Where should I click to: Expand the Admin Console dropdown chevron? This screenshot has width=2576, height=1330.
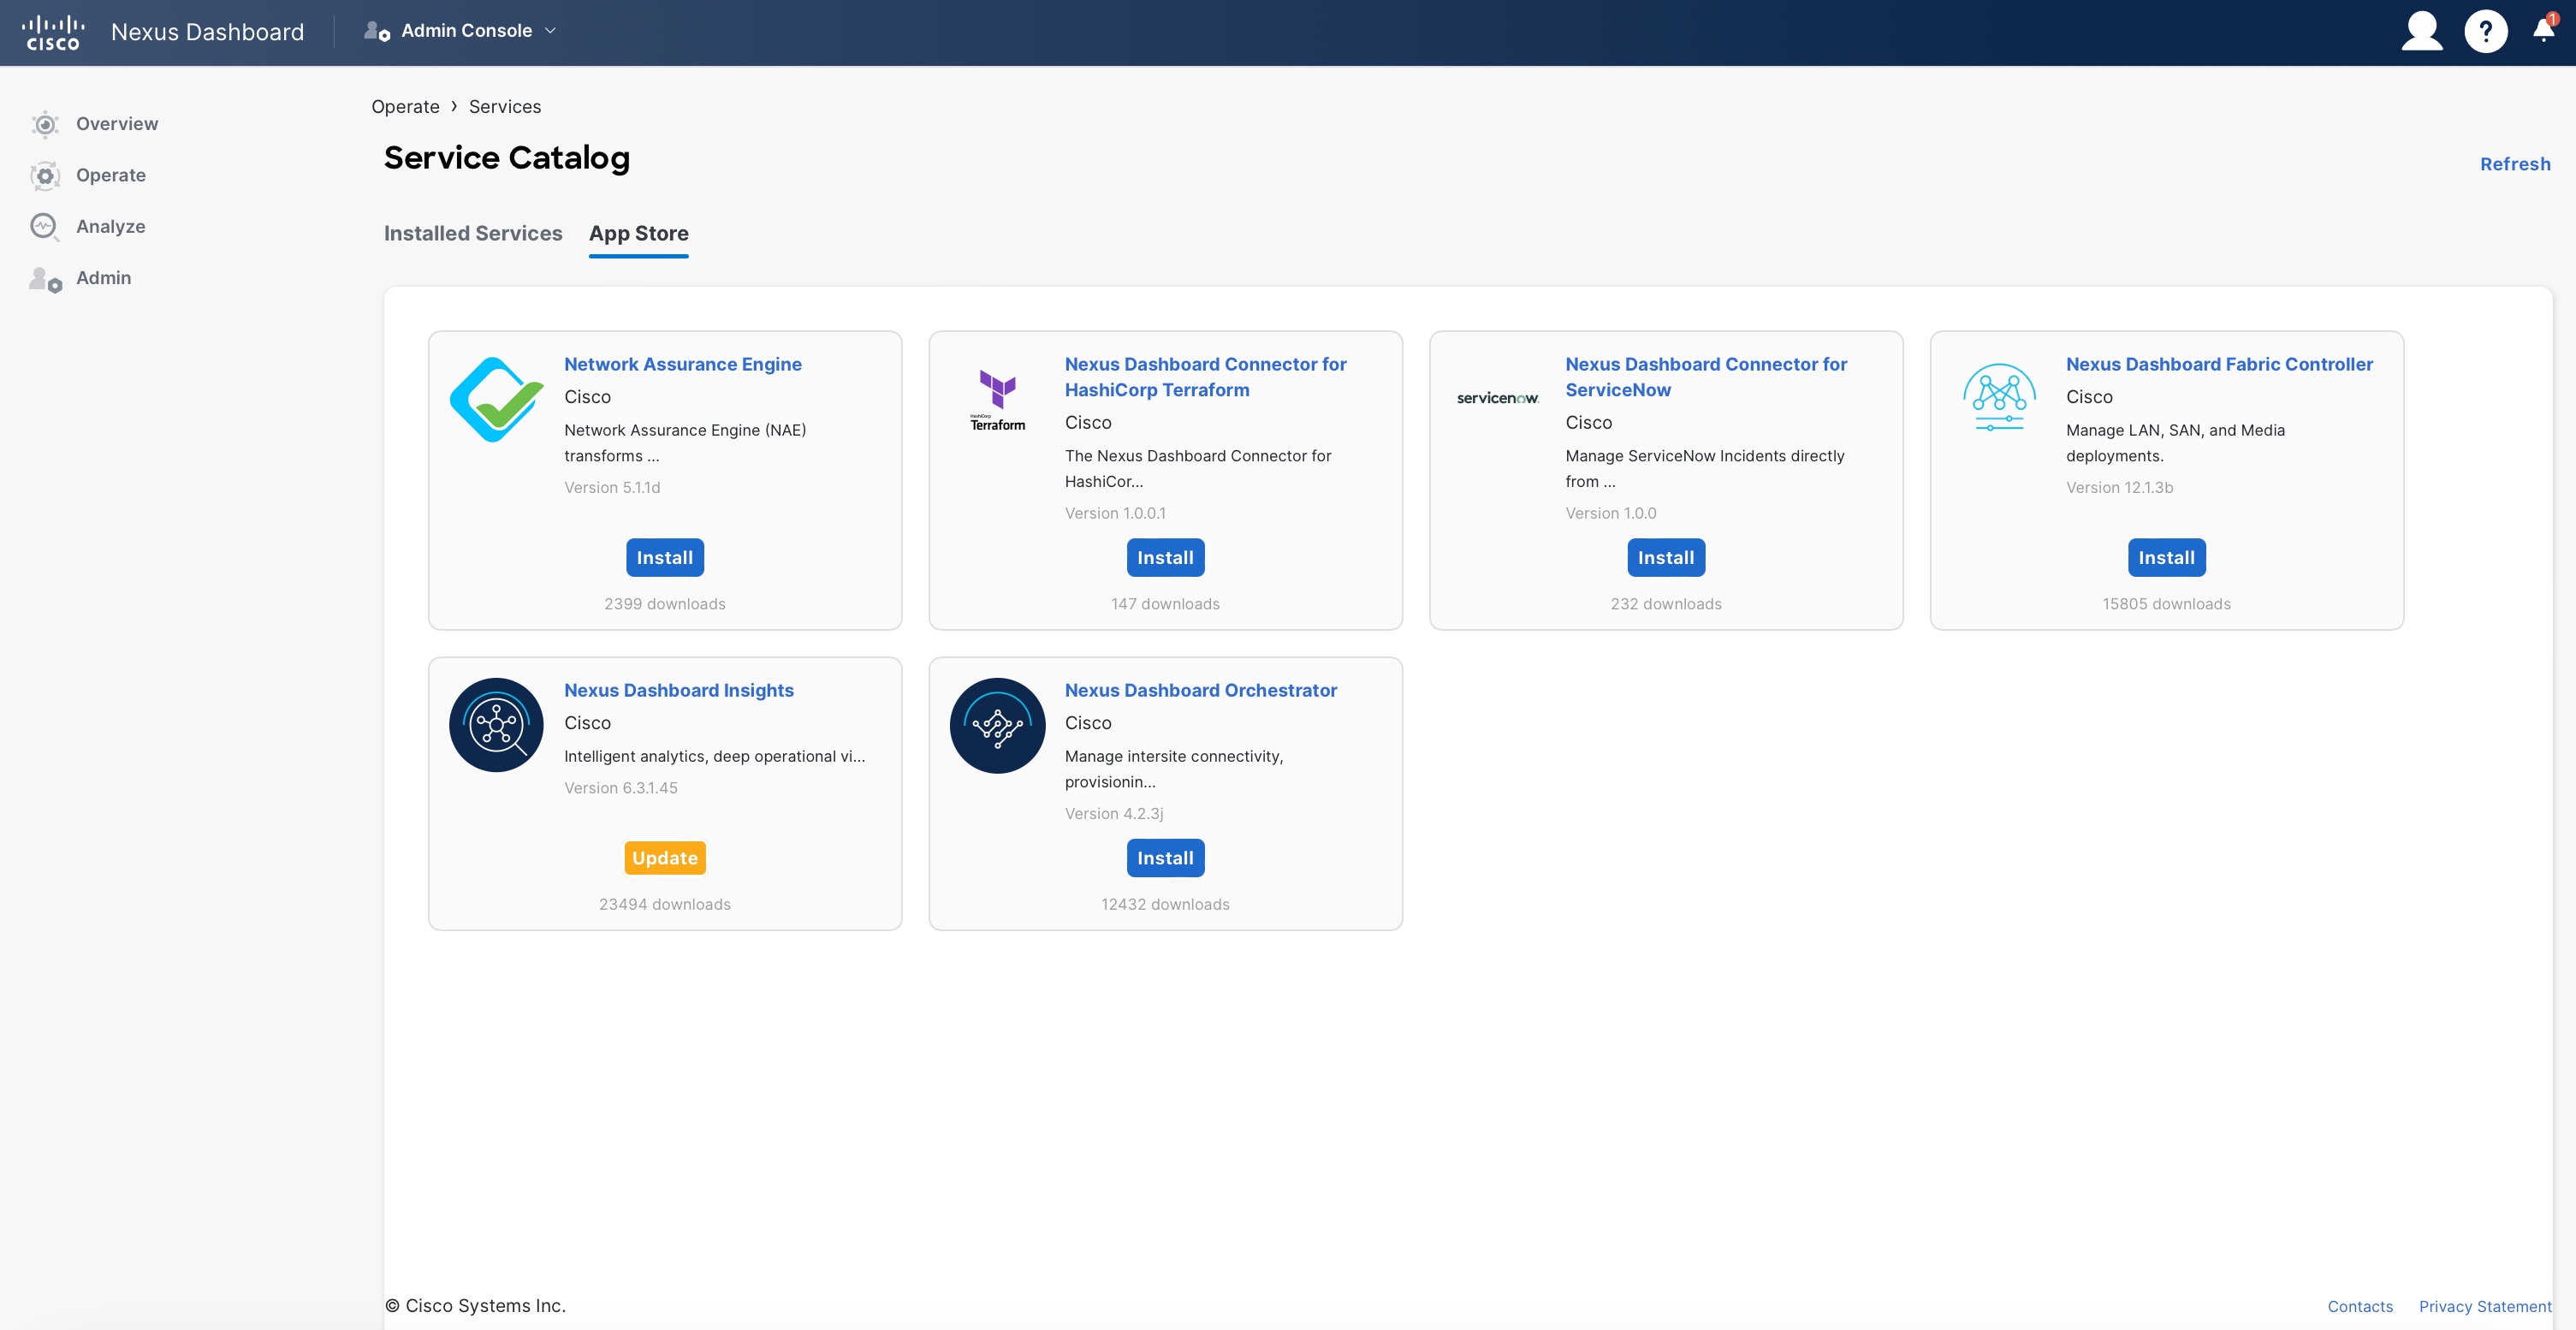(x=550, y=31)
